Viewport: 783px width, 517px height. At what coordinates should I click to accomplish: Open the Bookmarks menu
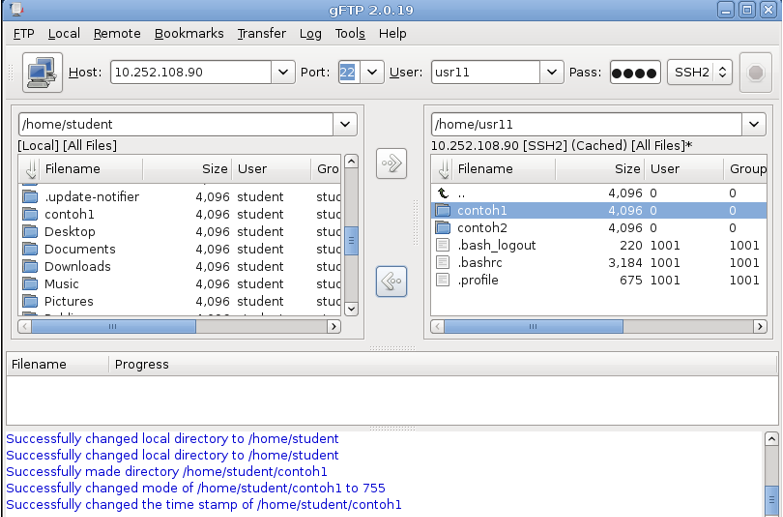point(189,34)
